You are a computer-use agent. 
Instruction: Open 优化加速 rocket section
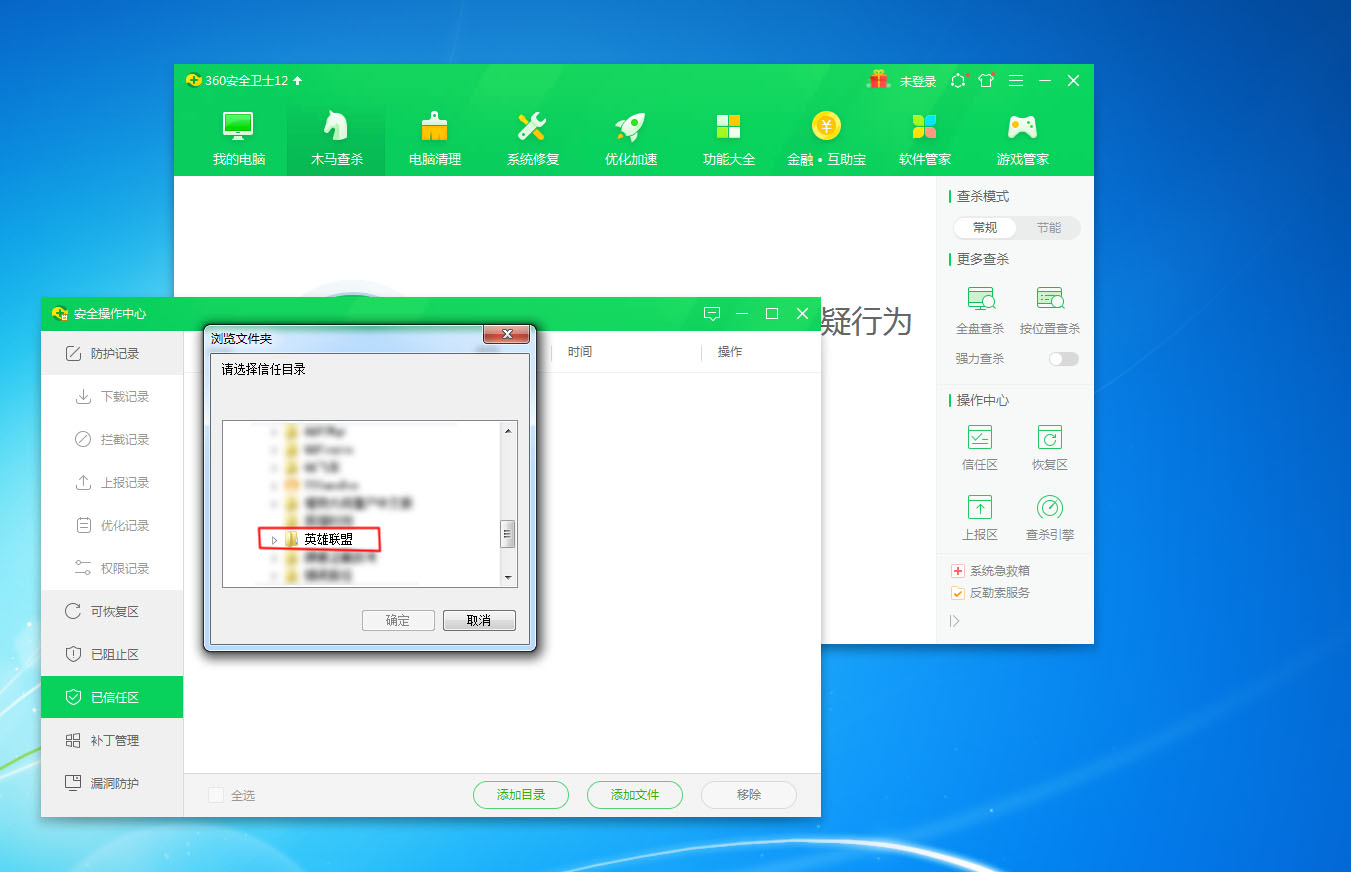pyautogui.click(x=630, y=139)
